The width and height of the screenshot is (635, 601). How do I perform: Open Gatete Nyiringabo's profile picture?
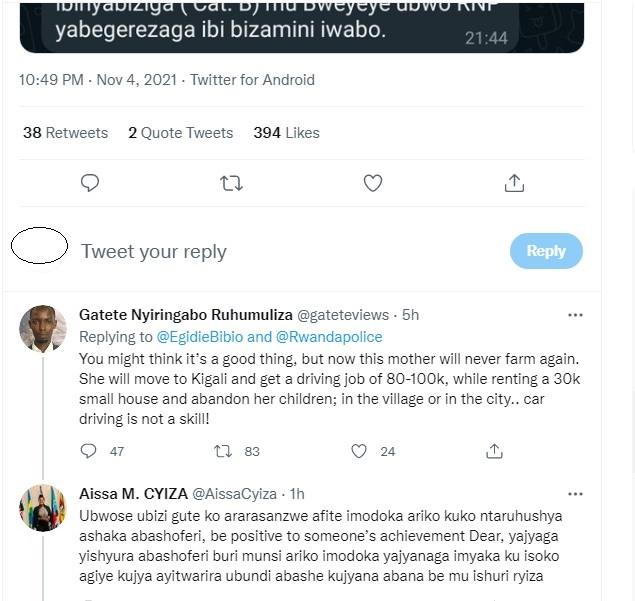[43, 328]
